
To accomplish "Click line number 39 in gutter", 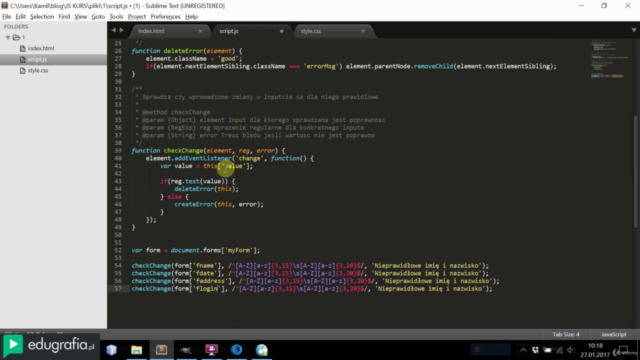I will [x=118, y=151].
